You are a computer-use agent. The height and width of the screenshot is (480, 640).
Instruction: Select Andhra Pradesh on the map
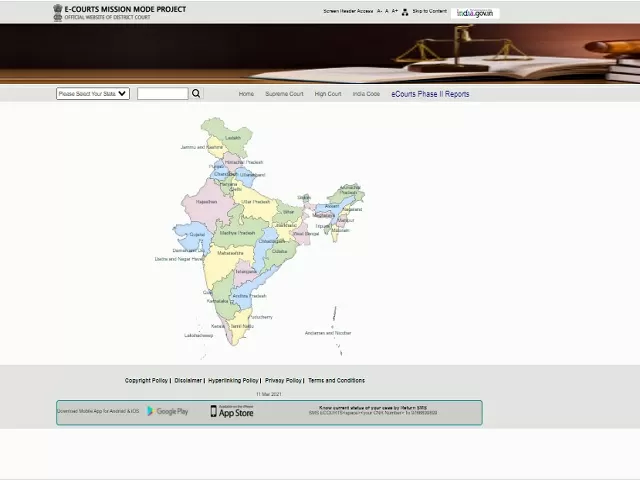249,296
